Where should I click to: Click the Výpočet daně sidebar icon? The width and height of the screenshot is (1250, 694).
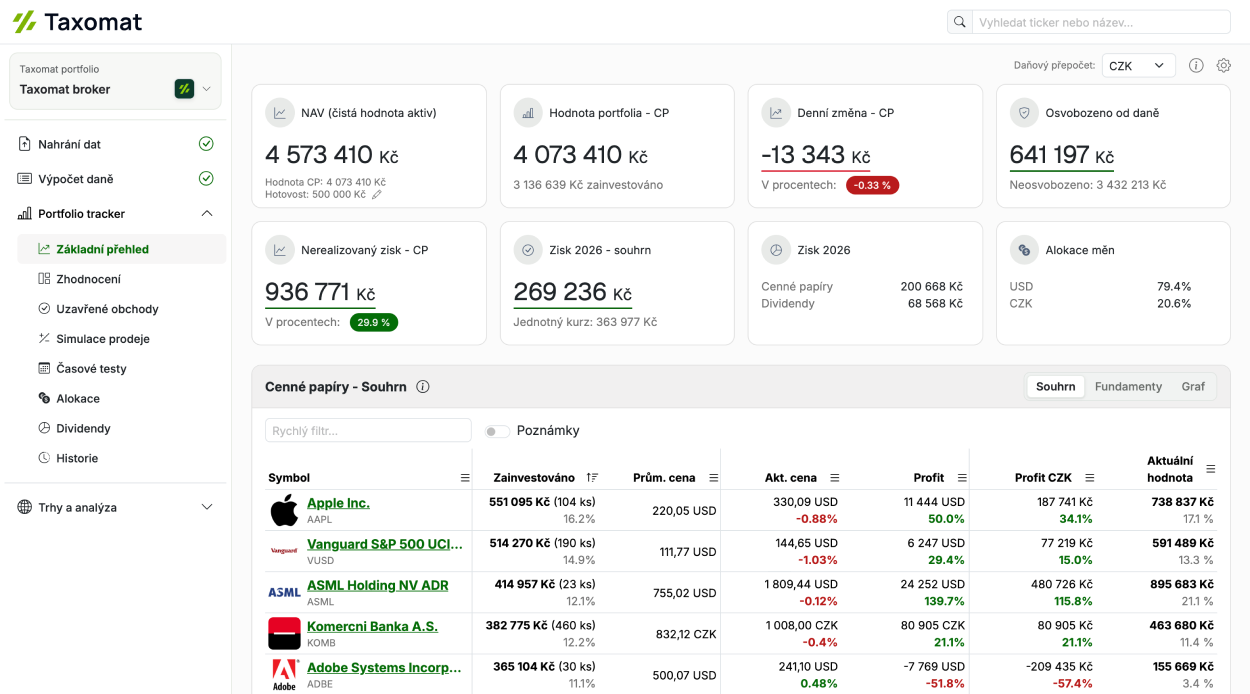[x=25, y=179]
